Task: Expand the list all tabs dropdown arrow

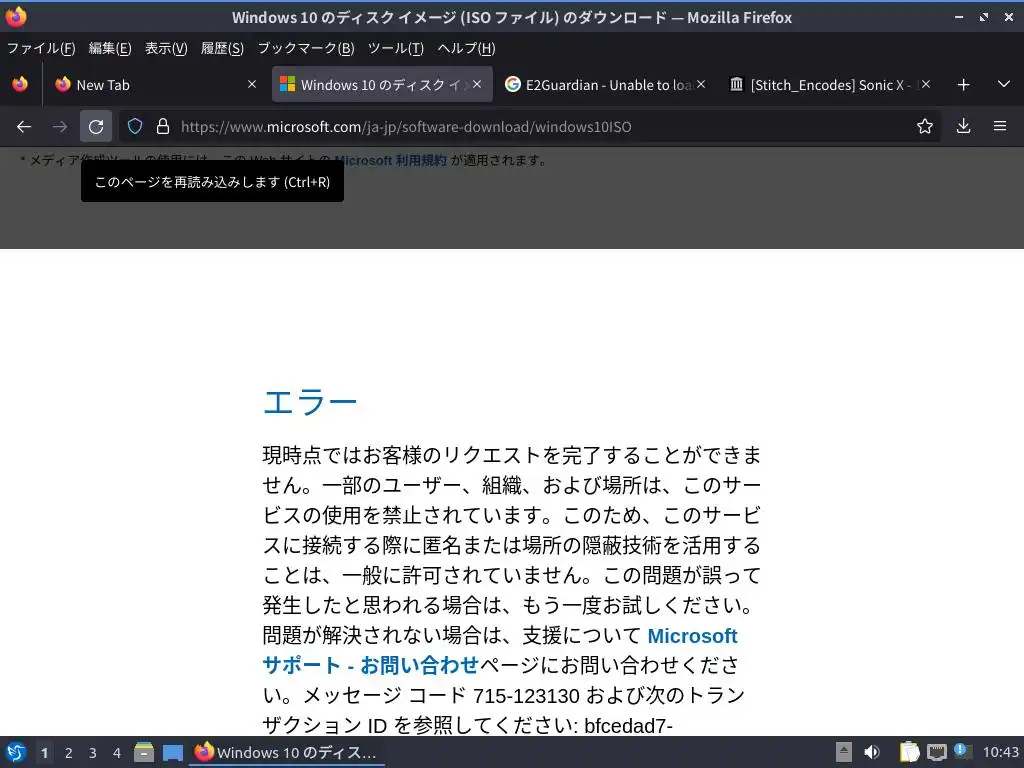Action: [x=1004, y=84]
